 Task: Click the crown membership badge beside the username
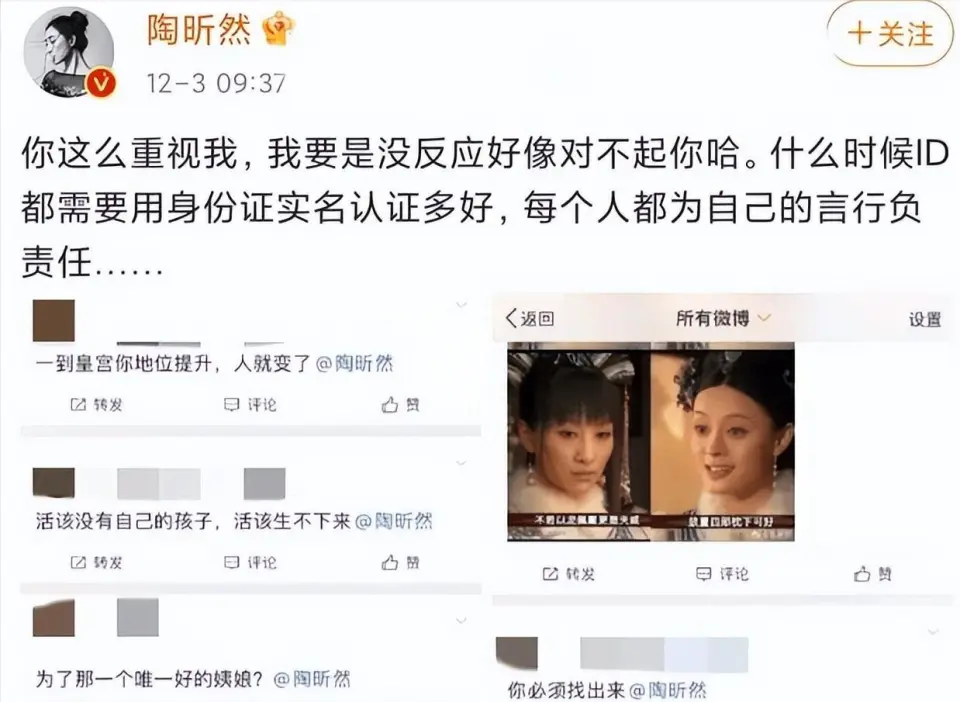[x=278, y=29]
